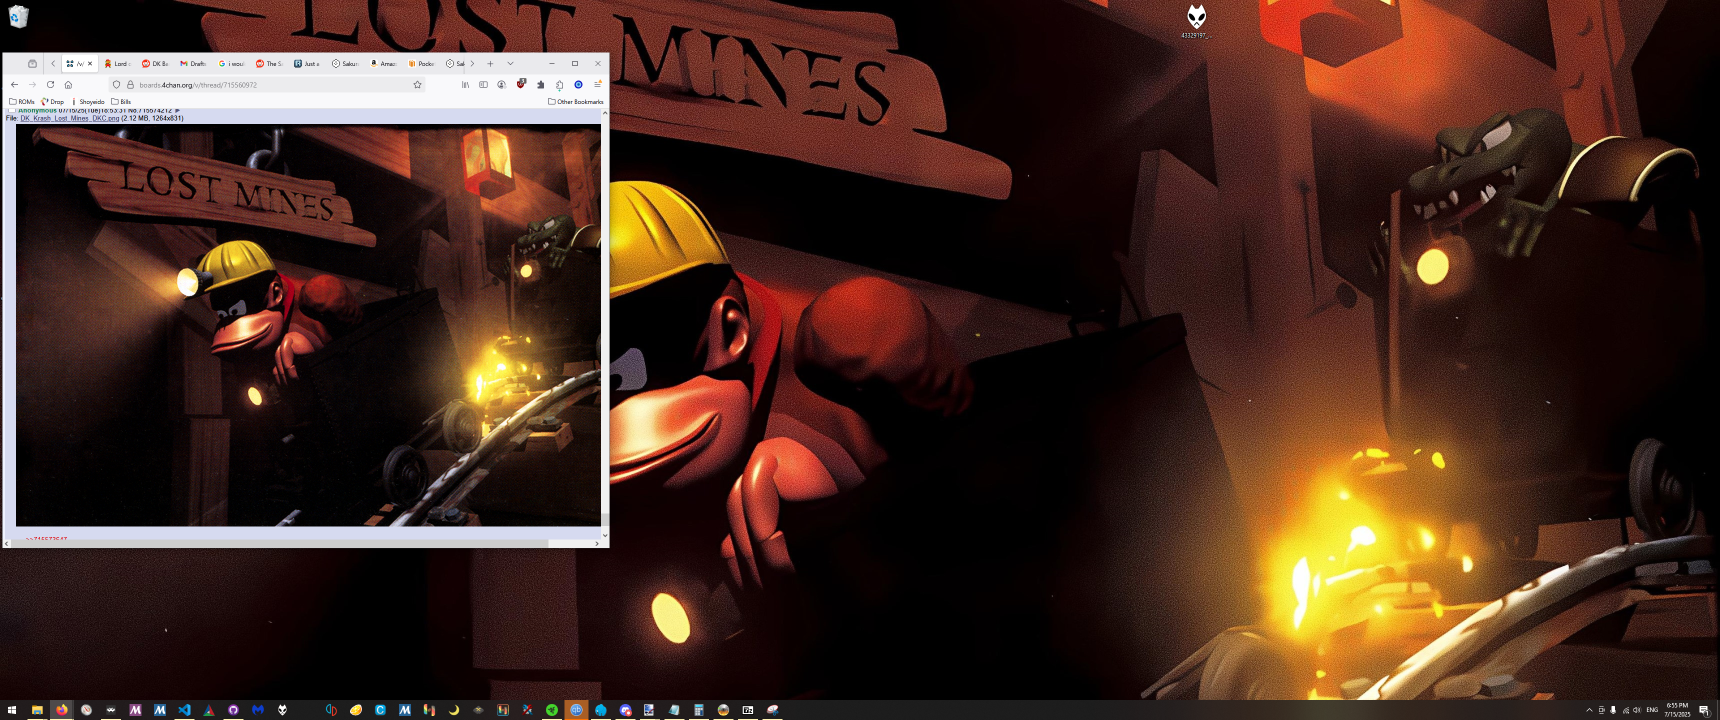Image resolution: width=1720 pixels, height=720 pixels.
Task: Switch to the Pocket tab
Action: [x=421, y=63]
